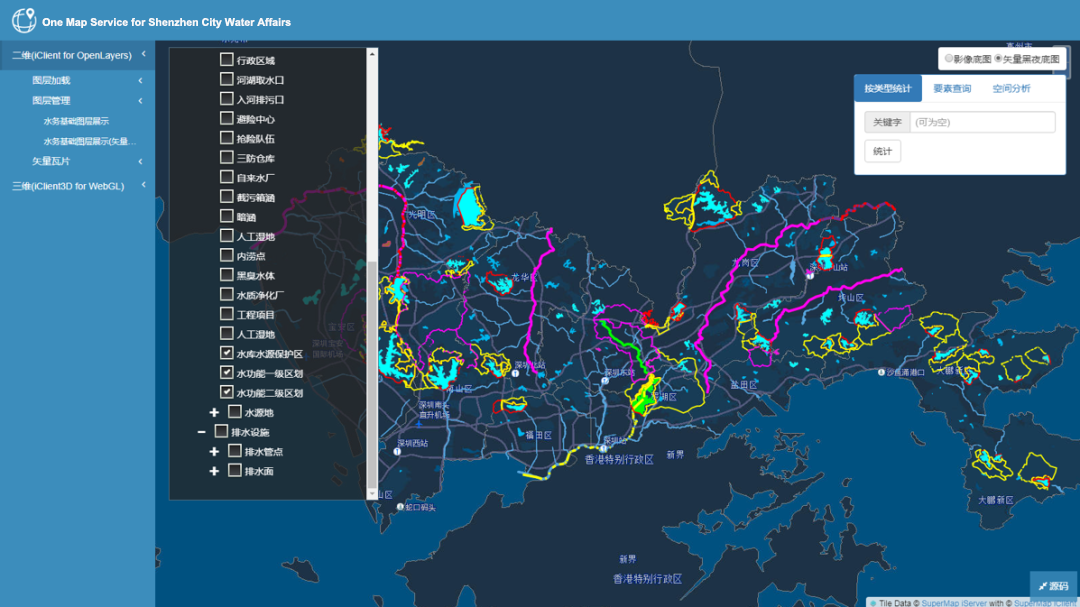
Task: Tick the 排水面 checkbox
Action: [x=234, y=471]
